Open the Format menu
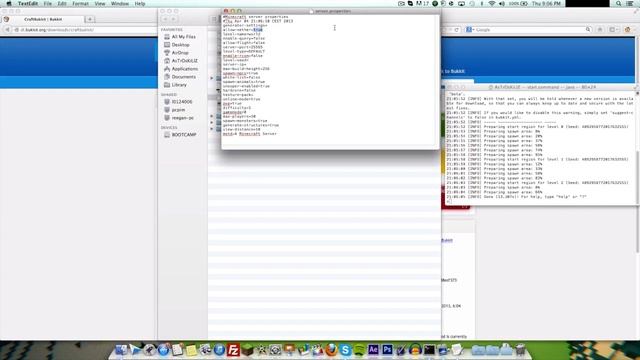640x360 pixels. point(80,4)
